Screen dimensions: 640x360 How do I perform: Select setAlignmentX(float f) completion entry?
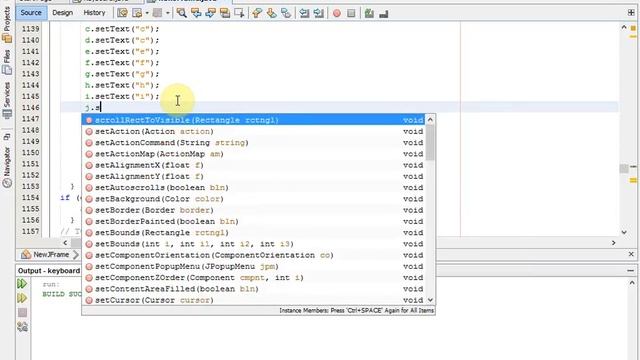[253, 165]
